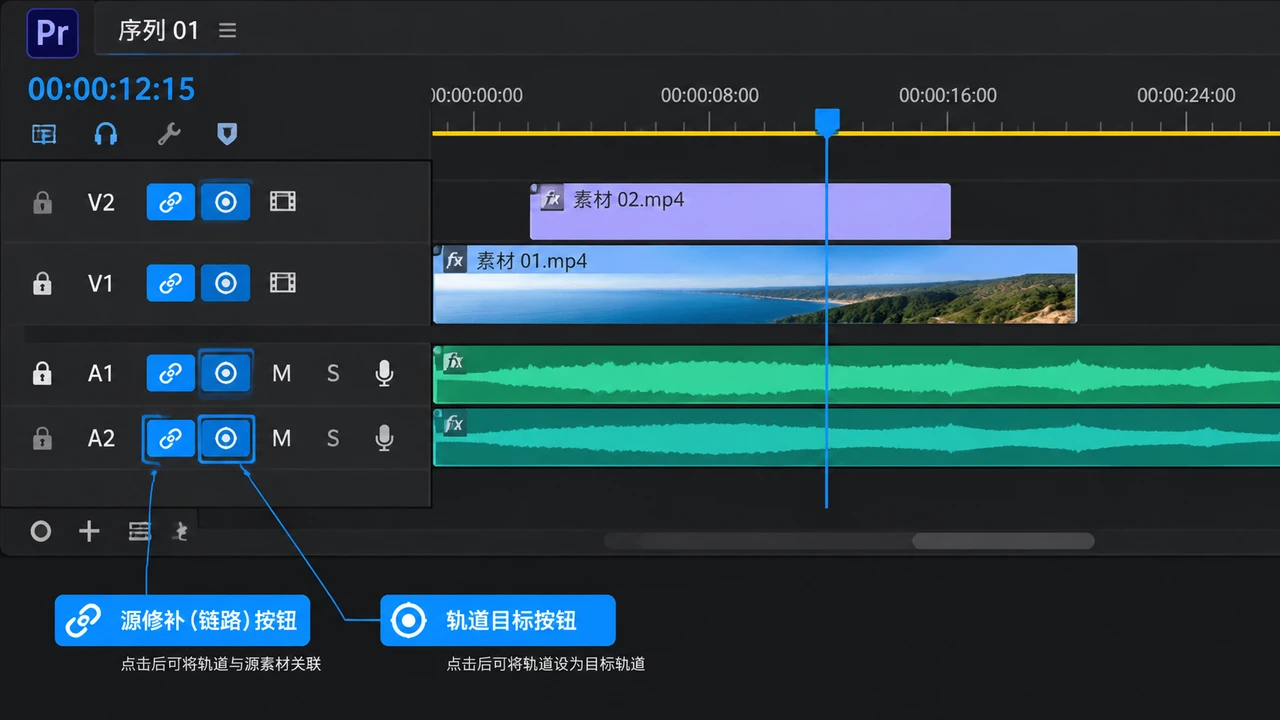Toggle A1 track target button
1280x720 pixels.
click(226, 373)
